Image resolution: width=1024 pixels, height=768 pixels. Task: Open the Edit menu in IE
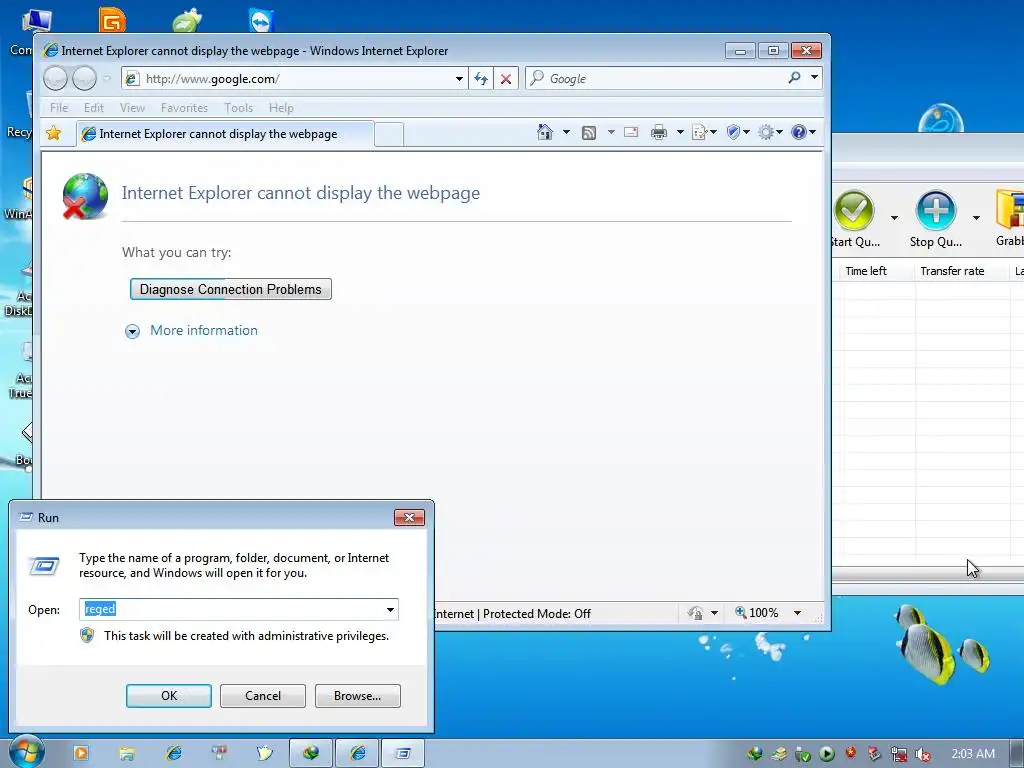(x=93, y=108)
